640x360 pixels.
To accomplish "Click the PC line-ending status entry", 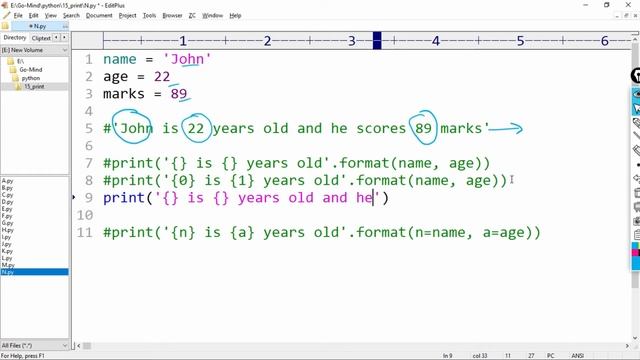I will [x=551, y=356].
